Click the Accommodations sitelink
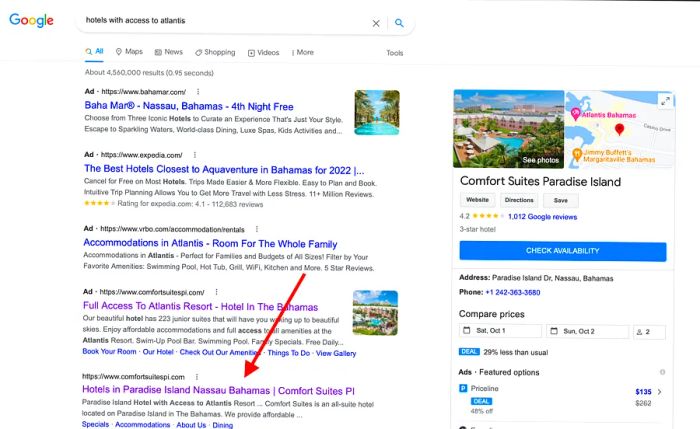The width and height of the screenshot is (700, 429). pyautogui.click(x=142, y=425)
